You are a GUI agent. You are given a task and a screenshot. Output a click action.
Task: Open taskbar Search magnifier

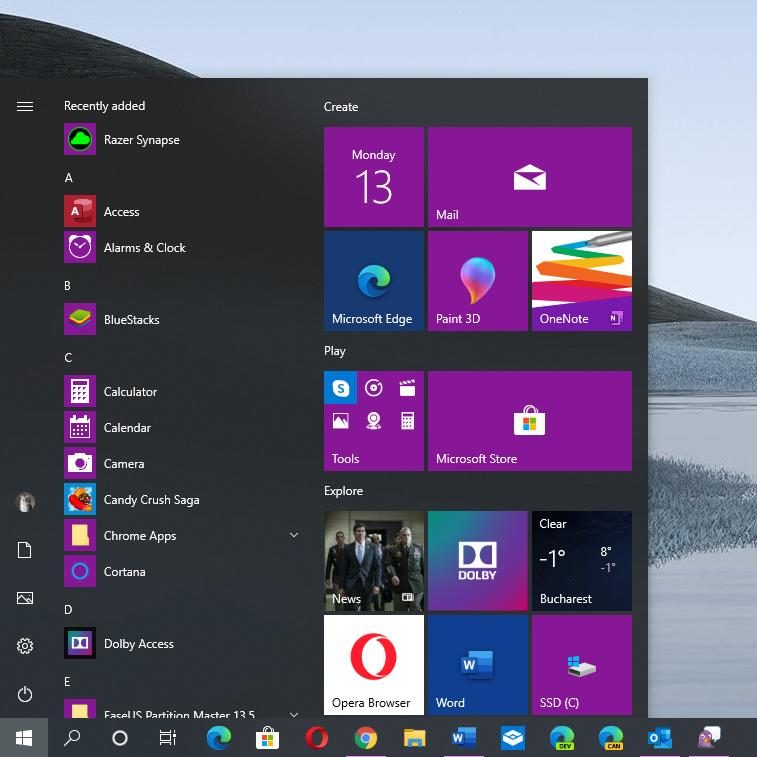72,738
